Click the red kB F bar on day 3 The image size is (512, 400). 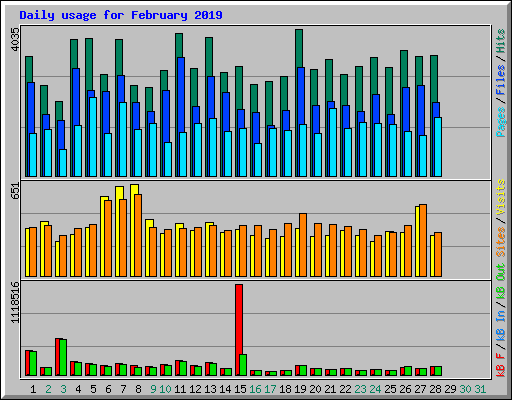coord(57,357)
